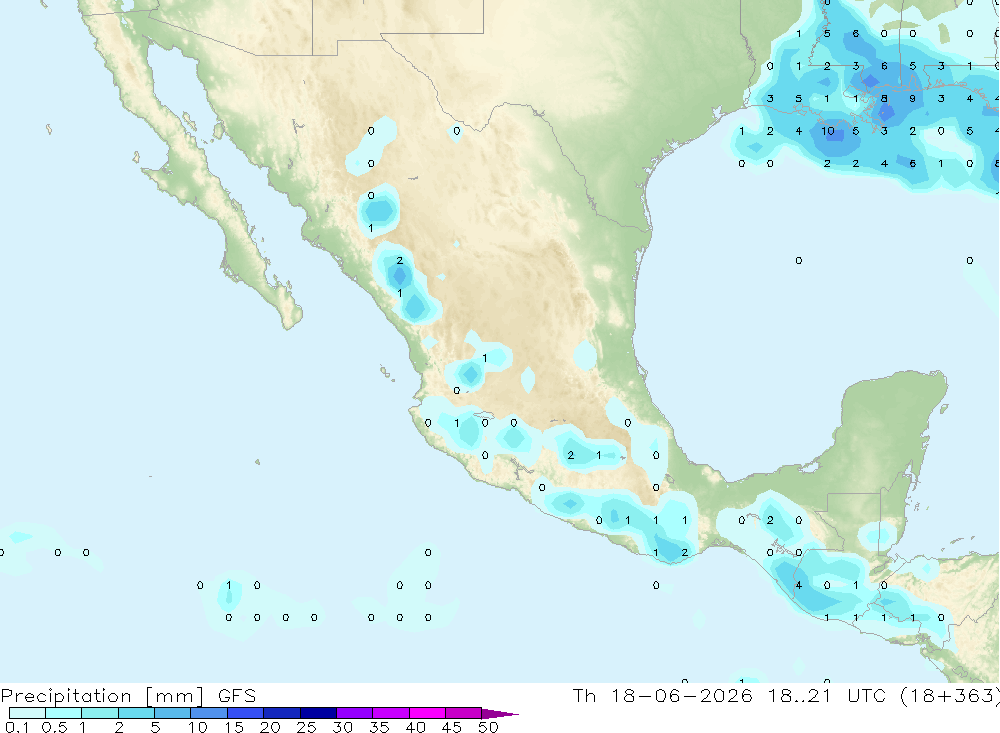Click the legend tick label '0.1'
Image resolution: width=1000 pixels, height=733 pixels.
pyautogui.click(x=16, y=727)
